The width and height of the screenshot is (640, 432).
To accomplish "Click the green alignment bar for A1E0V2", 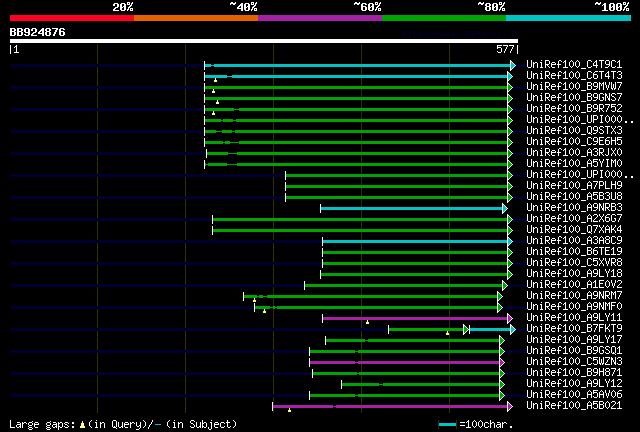I will pyautogui.click(x=404, y=285).
